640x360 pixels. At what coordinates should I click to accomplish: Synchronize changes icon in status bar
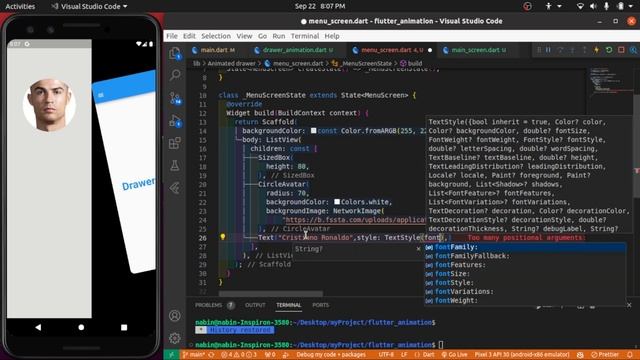[x=211, y=355]
